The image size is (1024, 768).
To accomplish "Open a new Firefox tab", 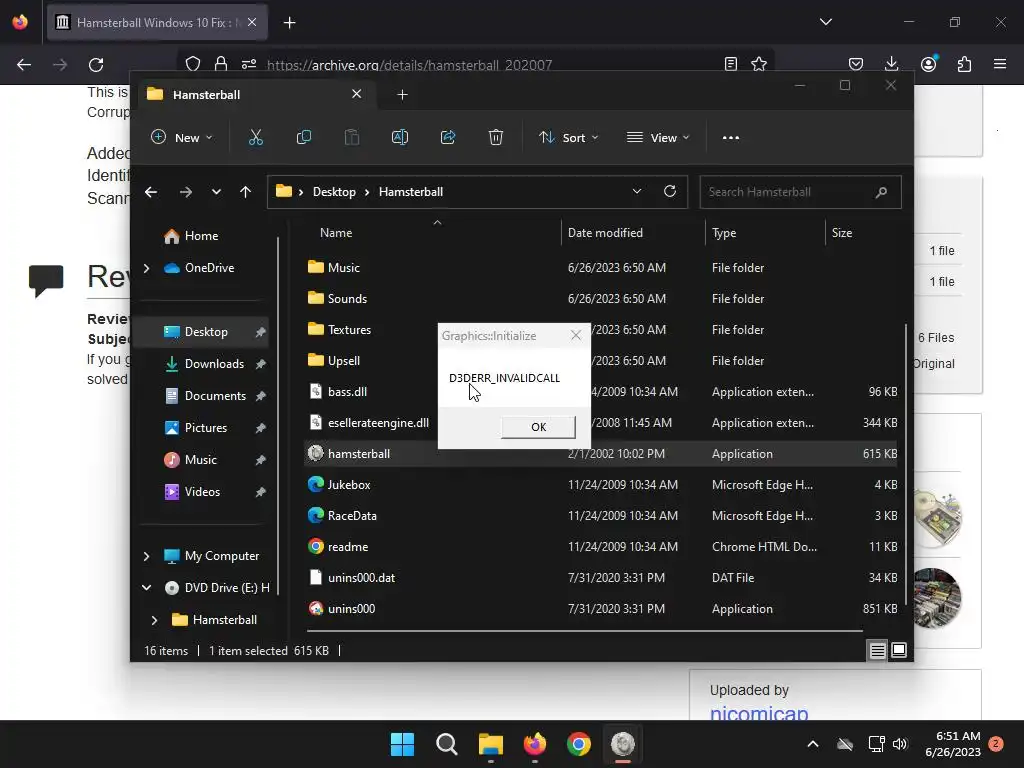I will tap(289, 23).
